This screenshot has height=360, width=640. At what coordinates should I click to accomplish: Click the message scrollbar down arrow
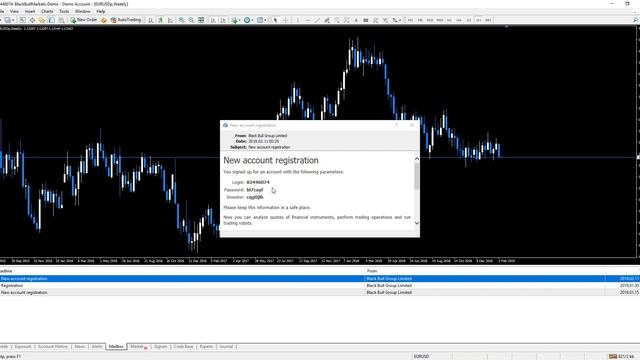(x=416, y=223)
